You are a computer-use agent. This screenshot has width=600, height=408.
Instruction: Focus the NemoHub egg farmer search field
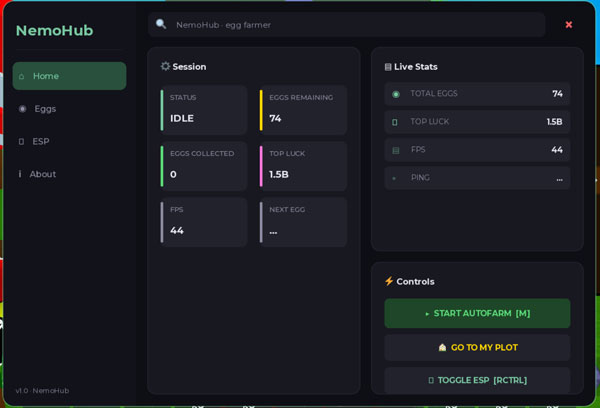tap(346, 25)
